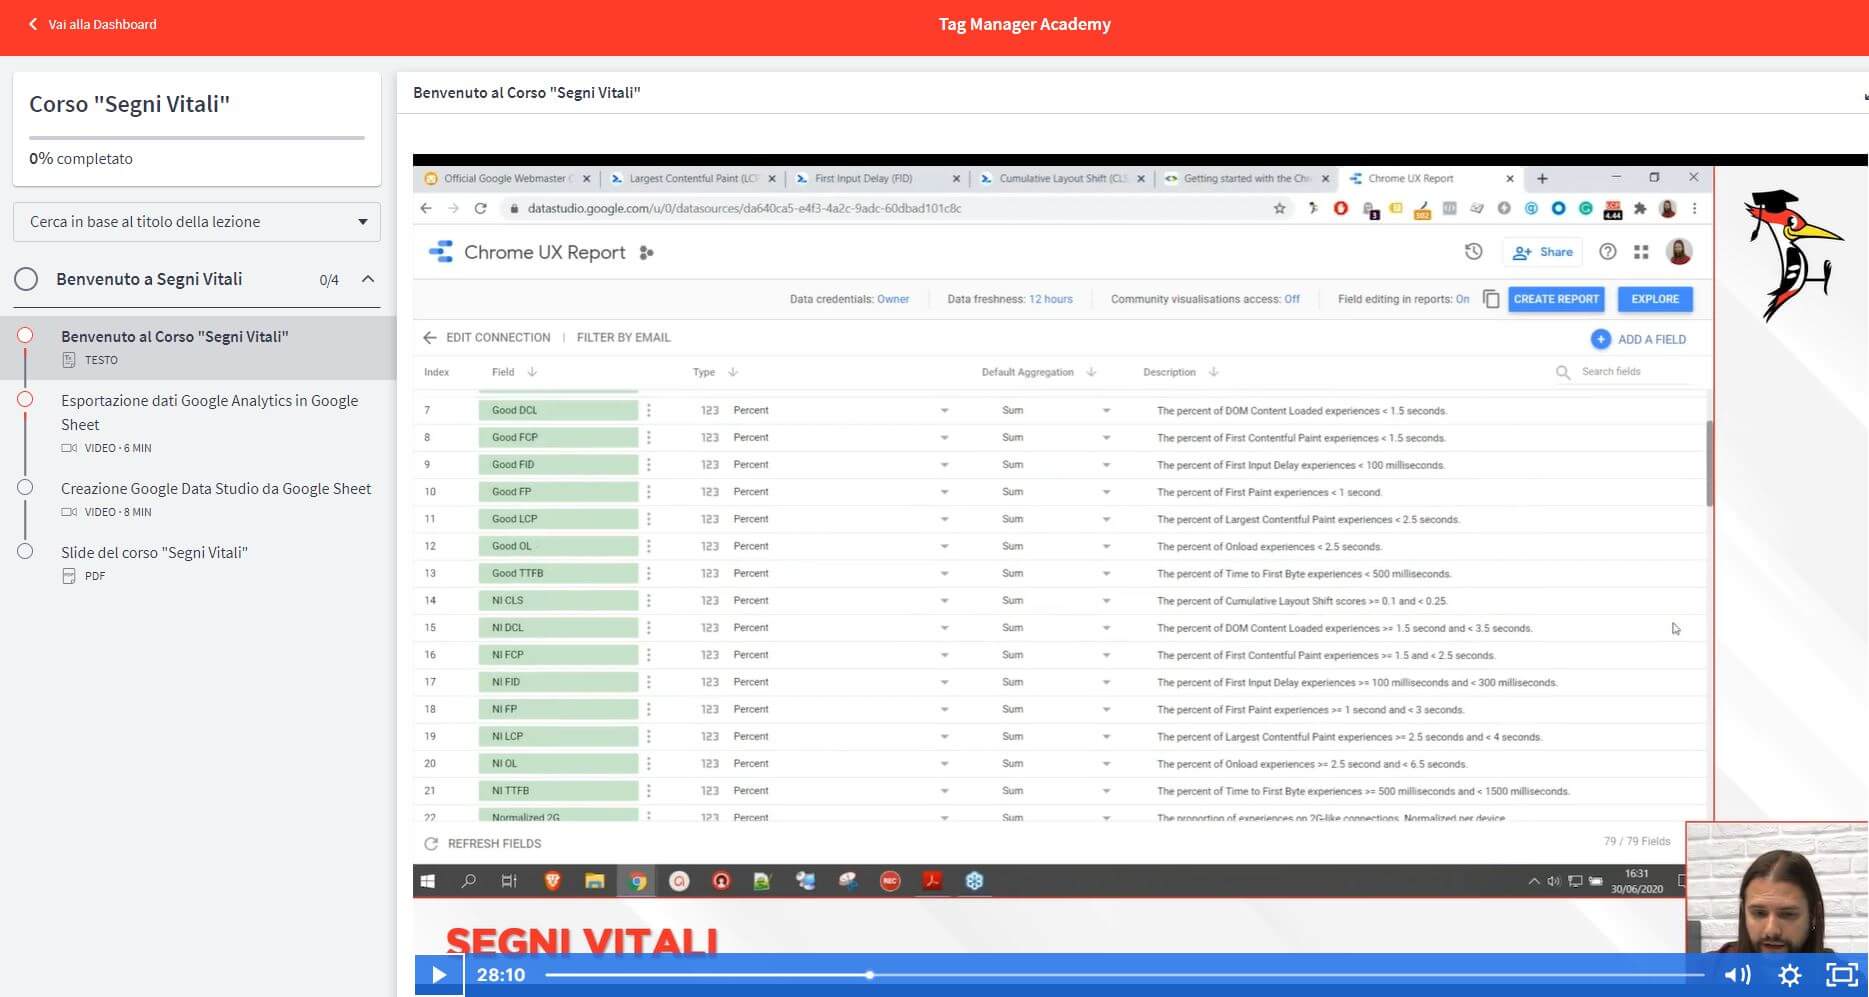Go back to the Dashboard
Viewport: 1869px width, 997px height.
(92, 24)
